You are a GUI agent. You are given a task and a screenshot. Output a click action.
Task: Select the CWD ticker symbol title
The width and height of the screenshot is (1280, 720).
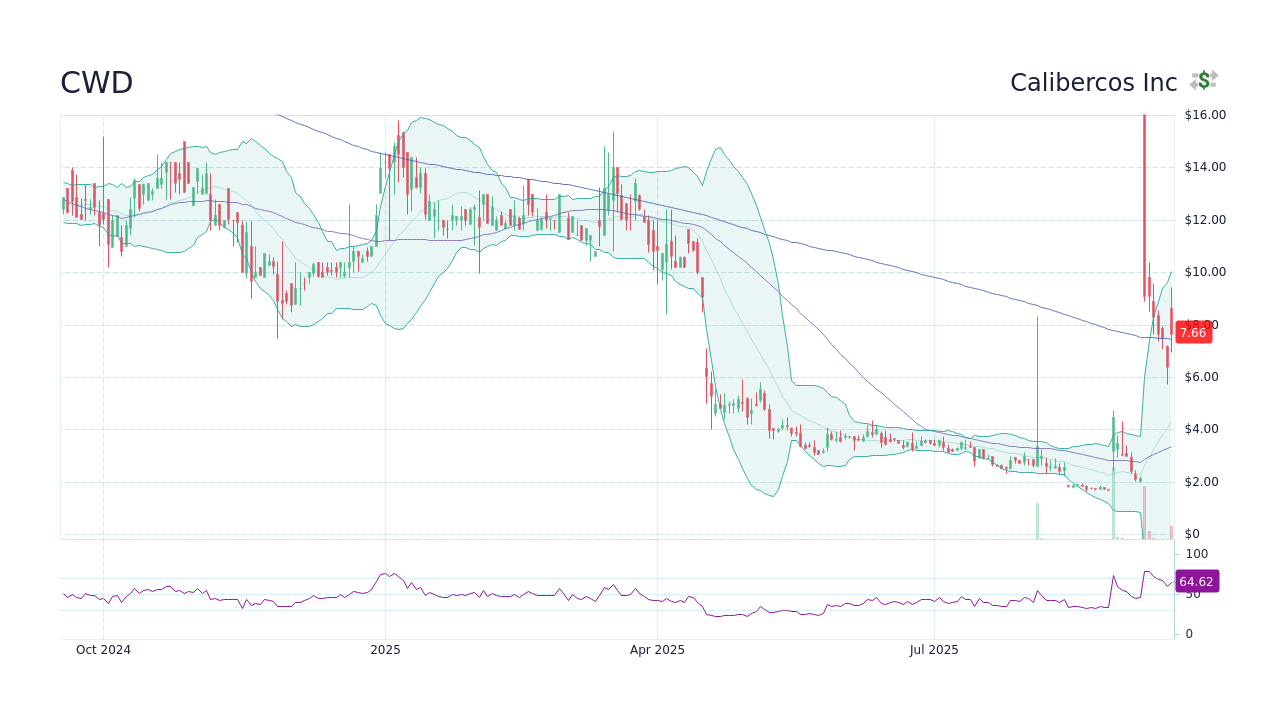pos(97,83)
